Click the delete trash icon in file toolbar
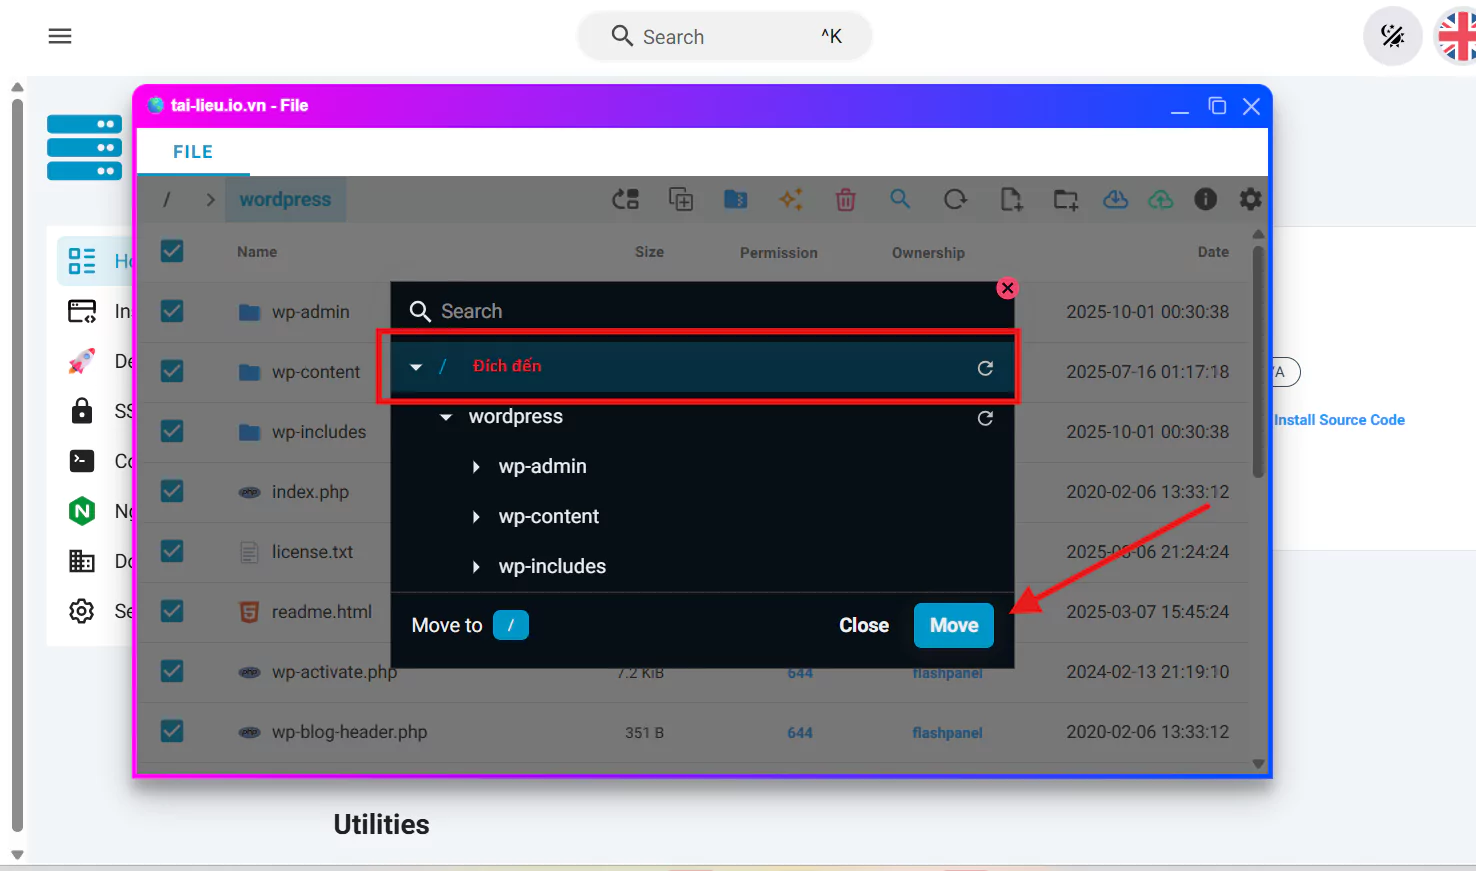1476x871 pixels. pos(845,200)
